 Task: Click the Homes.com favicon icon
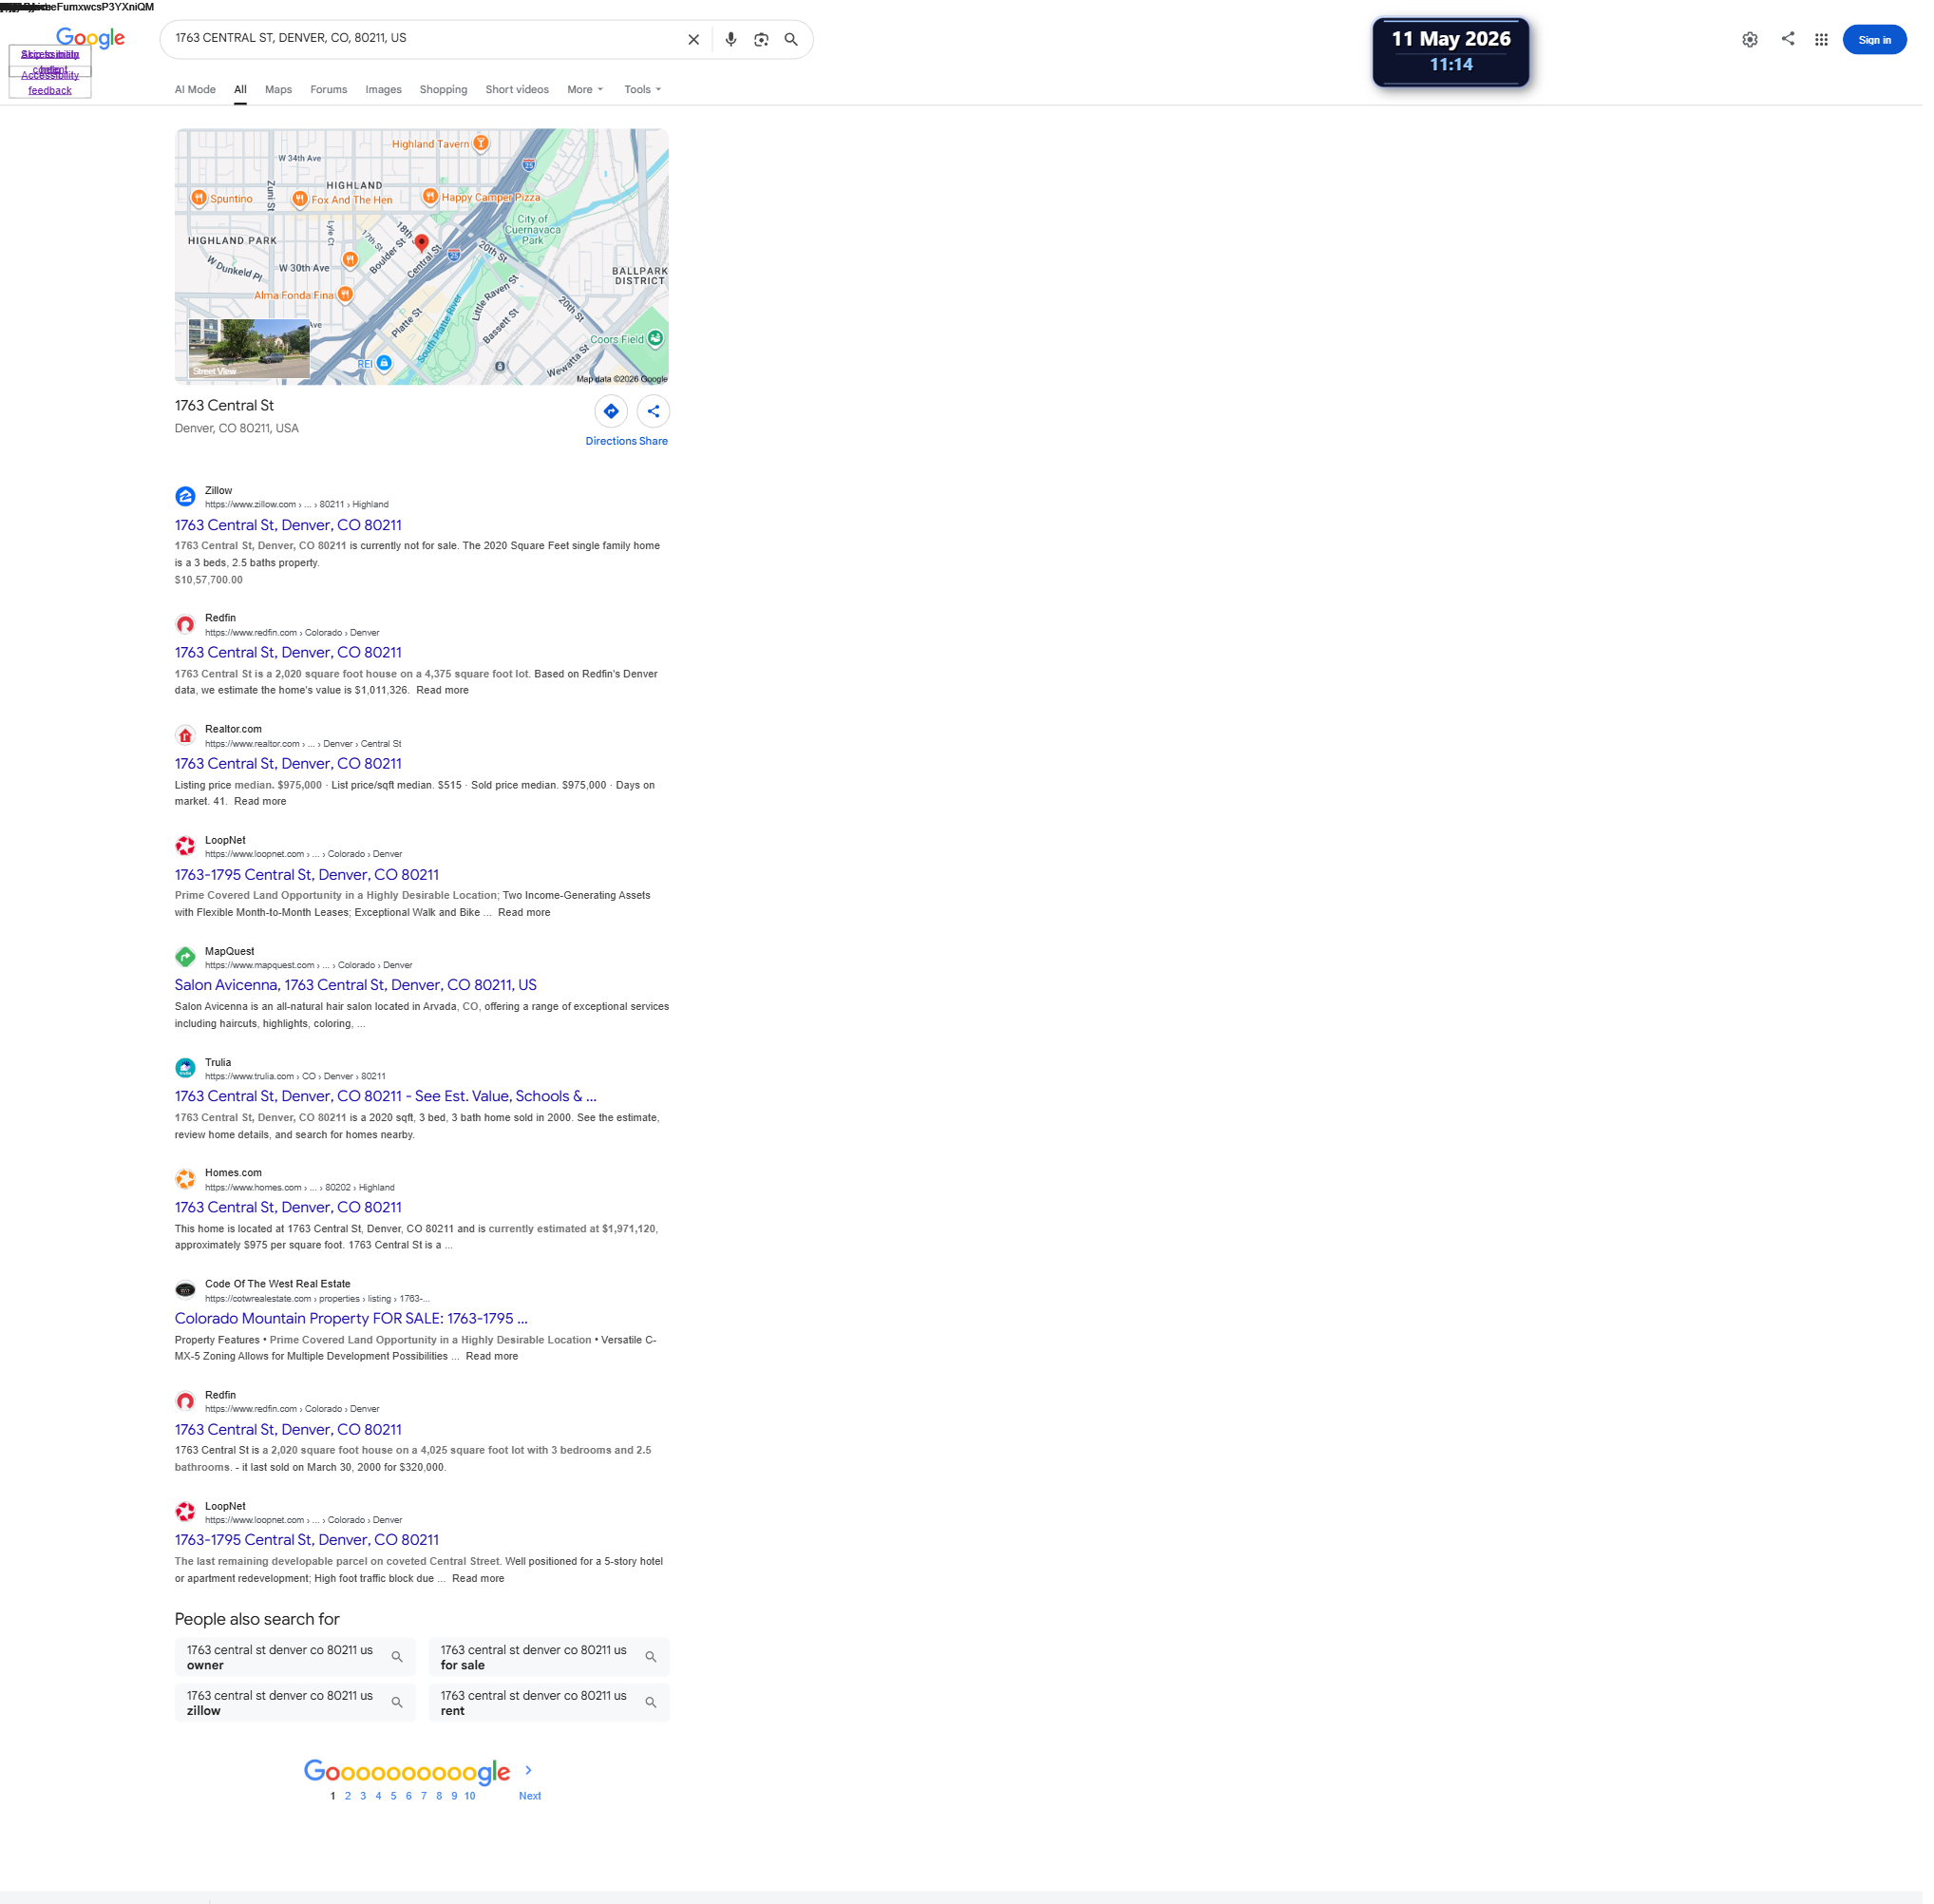185,1179
